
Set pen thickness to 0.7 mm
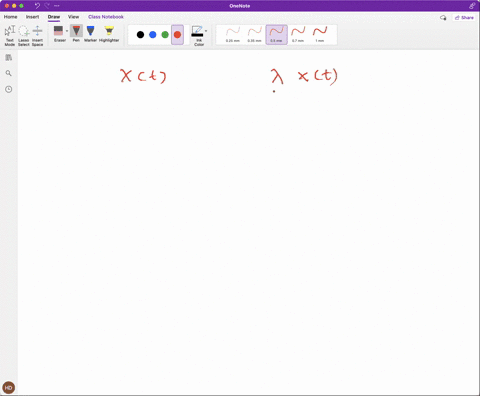tap(298, 35)
